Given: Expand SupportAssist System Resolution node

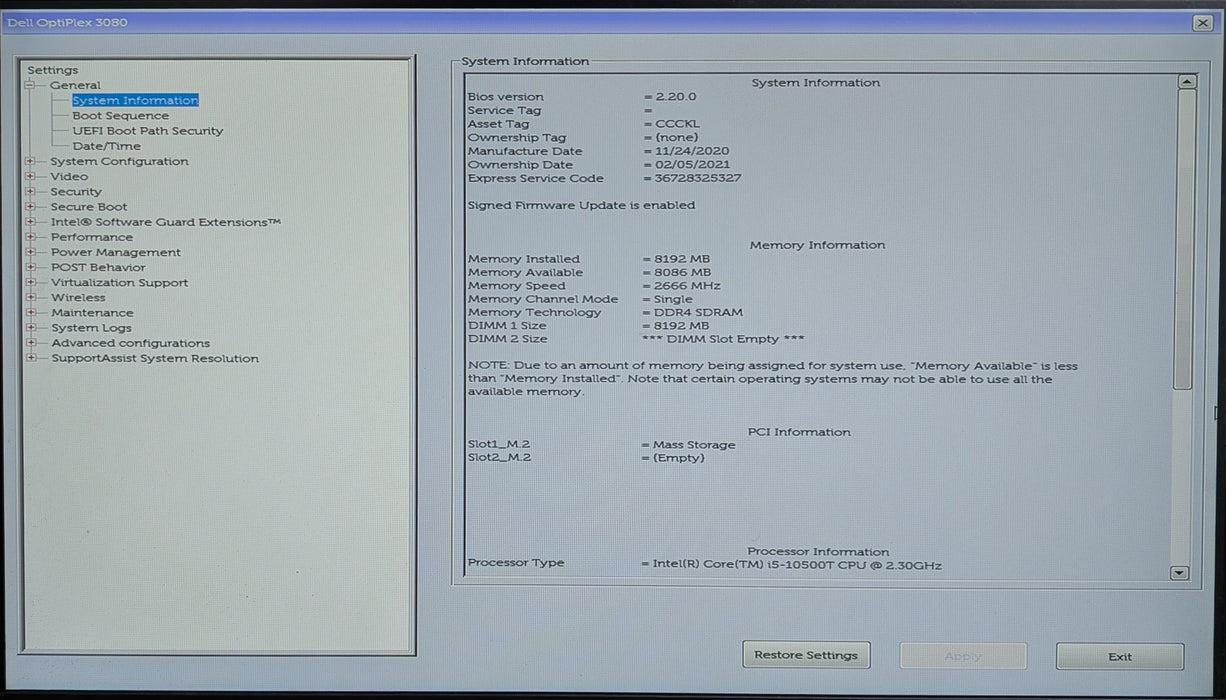Looking at the screenshot, I should (31, 358).
